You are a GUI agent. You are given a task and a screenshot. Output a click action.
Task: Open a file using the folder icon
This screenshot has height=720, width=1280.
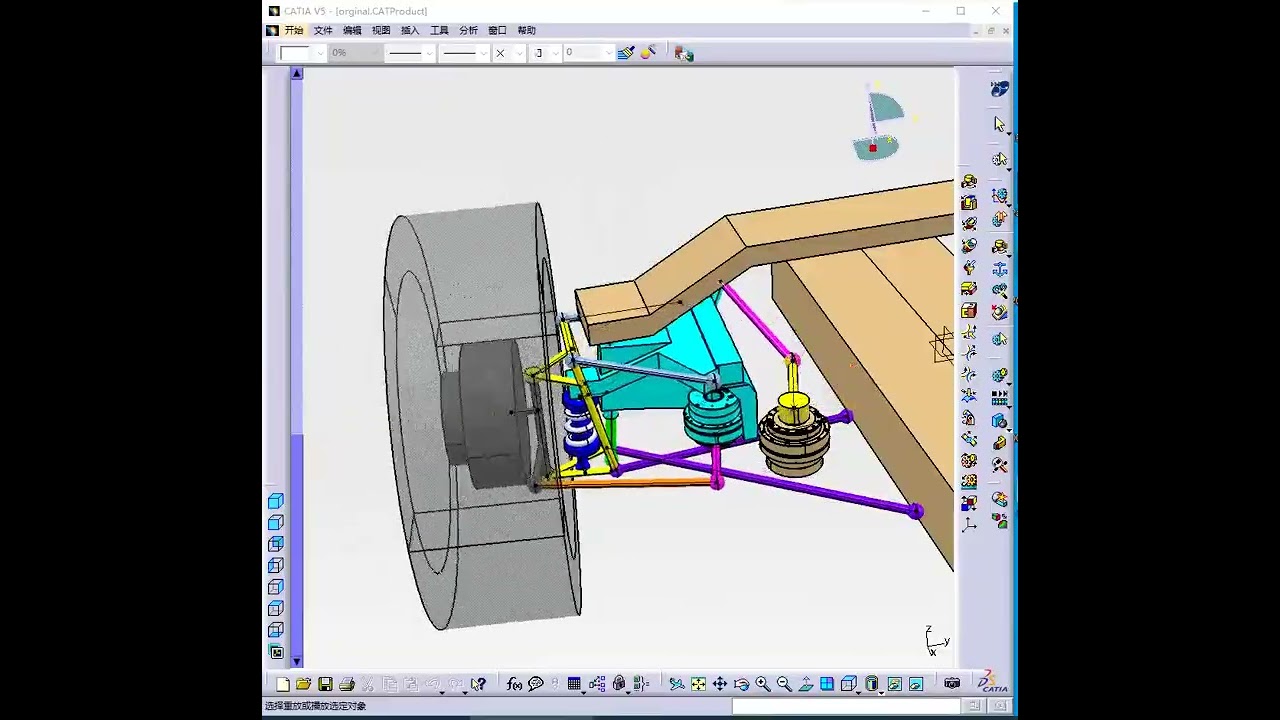click(304, 684)
